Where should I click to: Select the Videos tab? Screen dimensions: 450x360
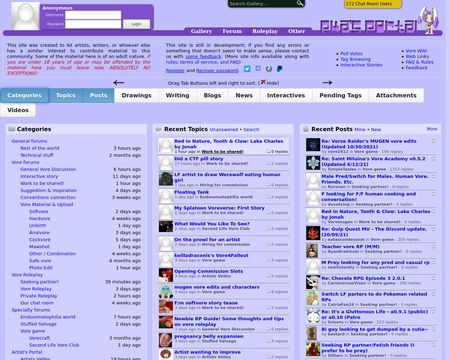coord(18,110)
